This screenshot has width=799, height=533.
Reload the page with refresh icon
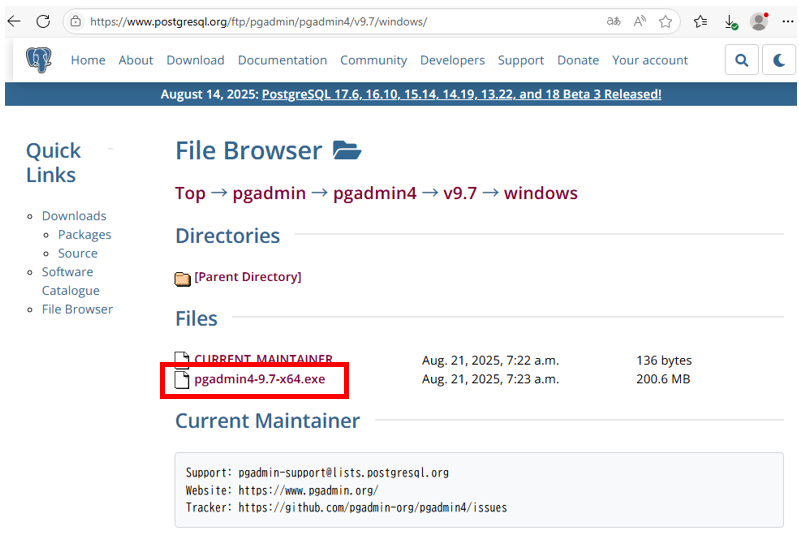click(x=43, y=21)
